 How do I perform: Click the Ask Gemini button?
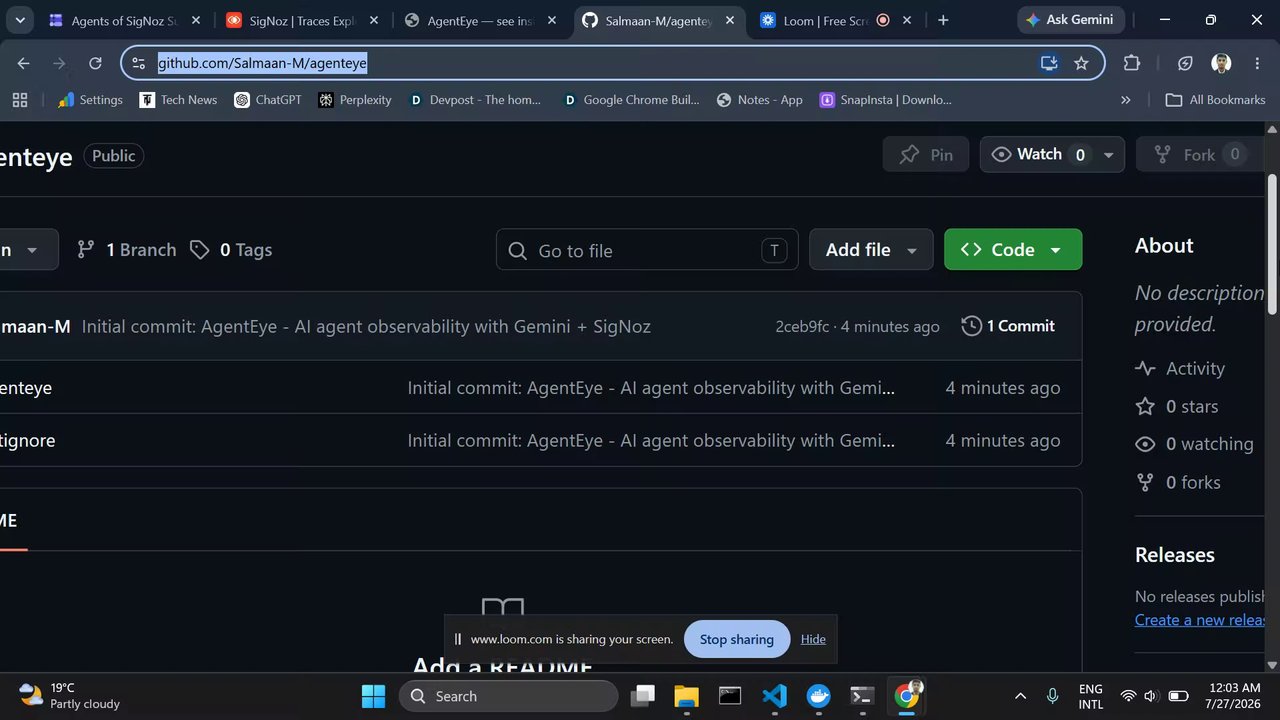click(1072, 20)
